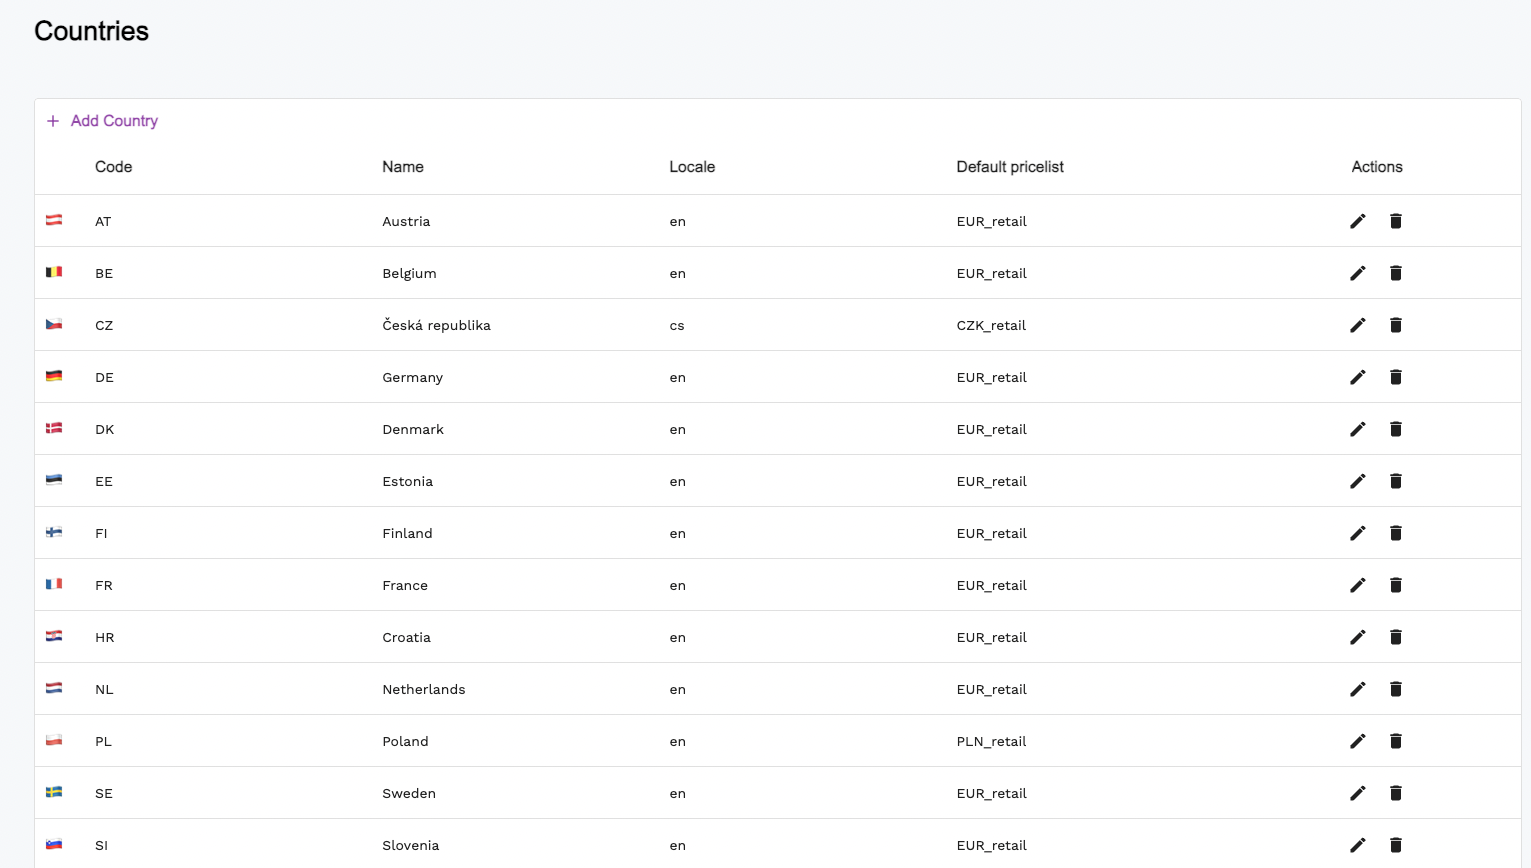Click the FI country code
This screenshot has width=1531, height=868.
tap(101, 533)
